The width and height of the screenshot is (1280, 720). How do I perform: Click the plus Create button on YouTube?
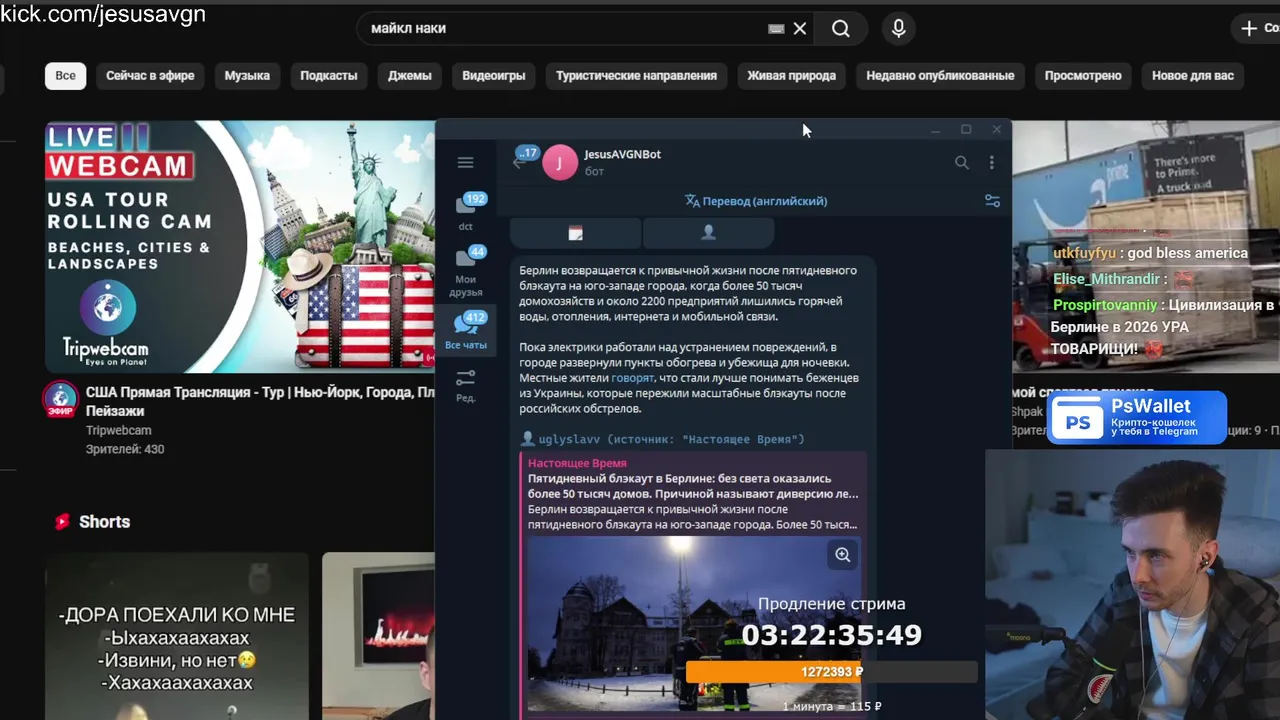tap(1258, 28)
